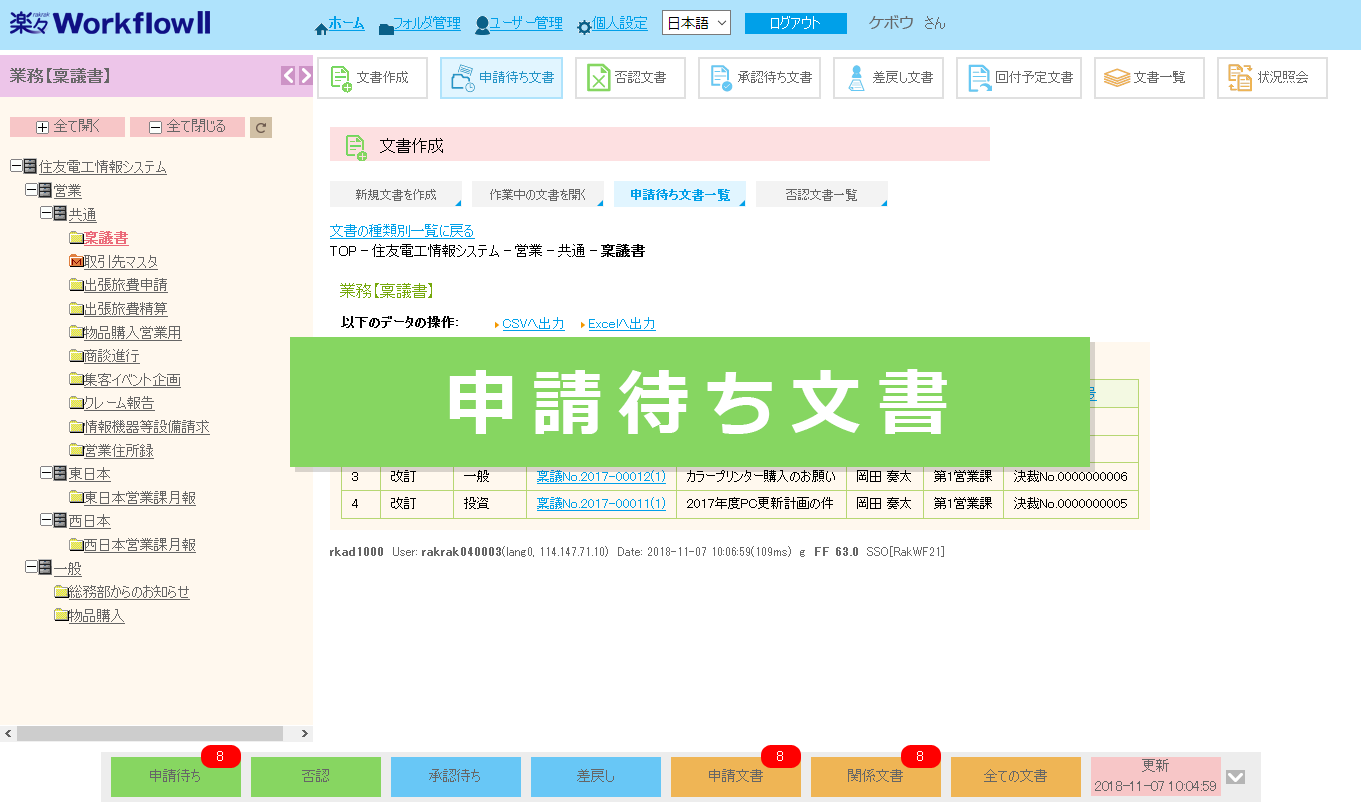The height and width of the screenshot is (802, 1361).
Task: Select 情報機器等設備請求 folder
Action: tap(146, 427)
